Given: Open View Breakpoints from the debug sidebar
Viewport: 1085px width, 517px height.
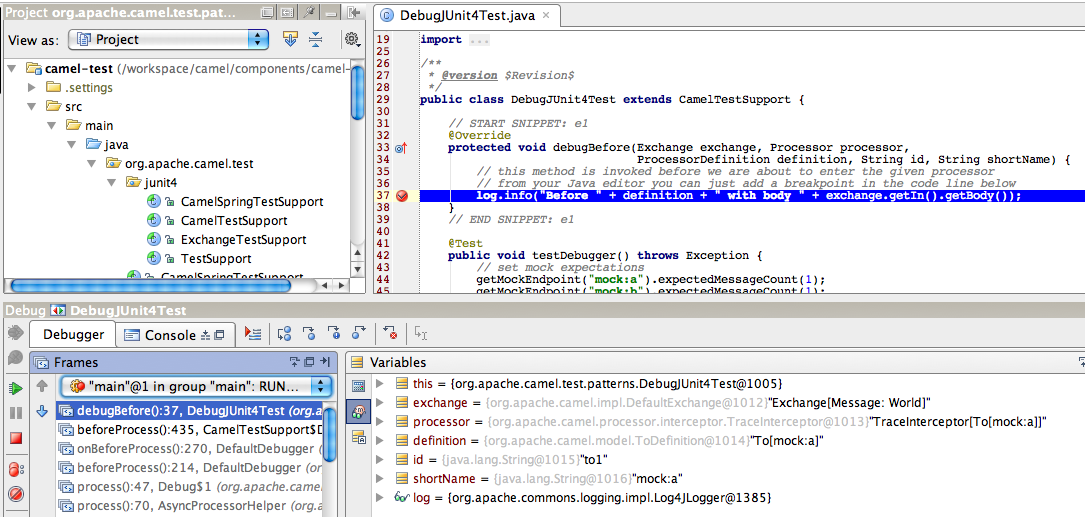Looking at the screenshot, I should [15, 468].
